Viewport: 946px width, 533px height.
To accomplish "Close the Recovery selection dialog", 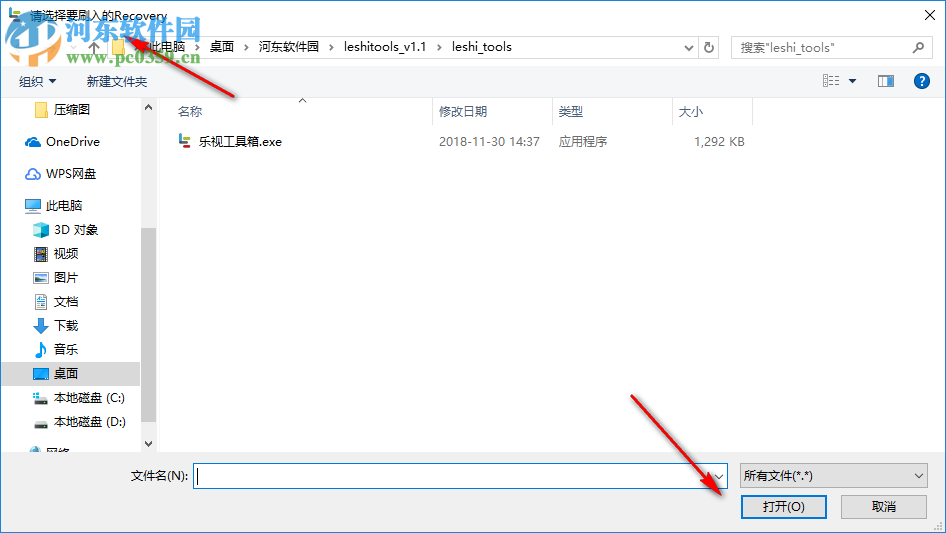I will pyautogui.click(x=930, y=15).
